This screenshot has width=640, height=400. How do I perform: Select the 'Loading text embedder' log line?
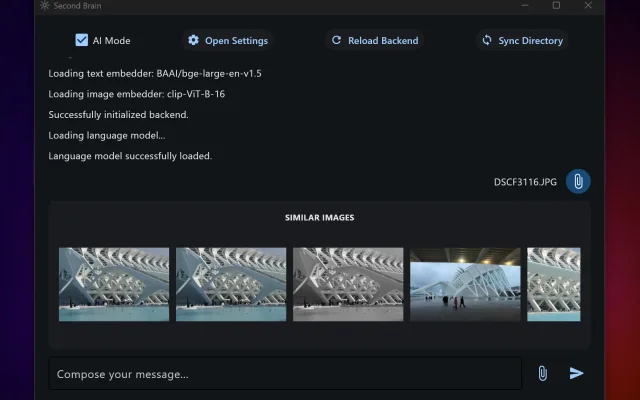155,73
